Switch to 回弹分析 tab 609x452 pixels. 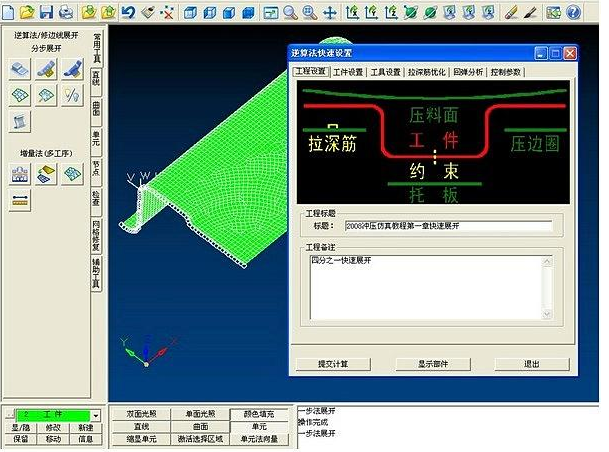[x=467, y=72]
